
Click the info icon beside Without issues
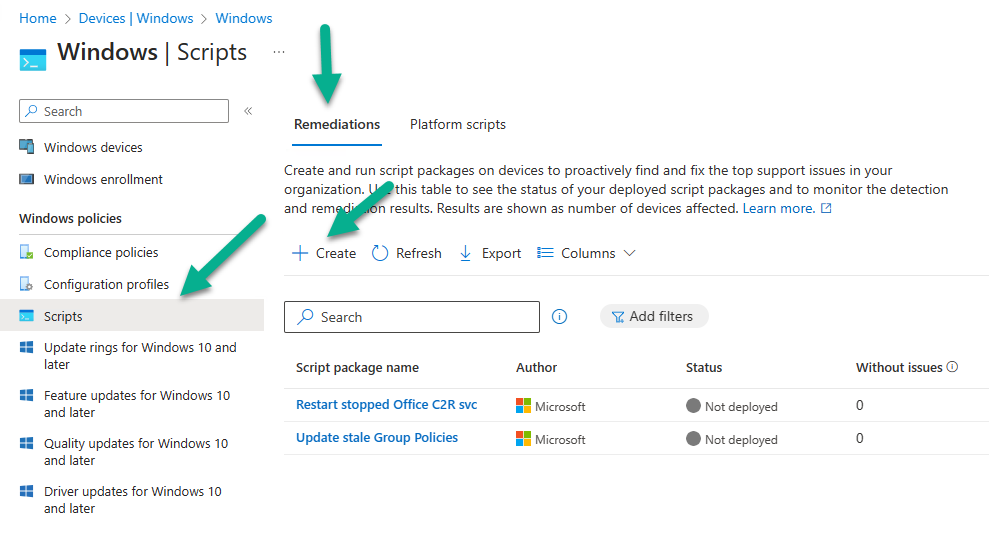coord(952,366)
